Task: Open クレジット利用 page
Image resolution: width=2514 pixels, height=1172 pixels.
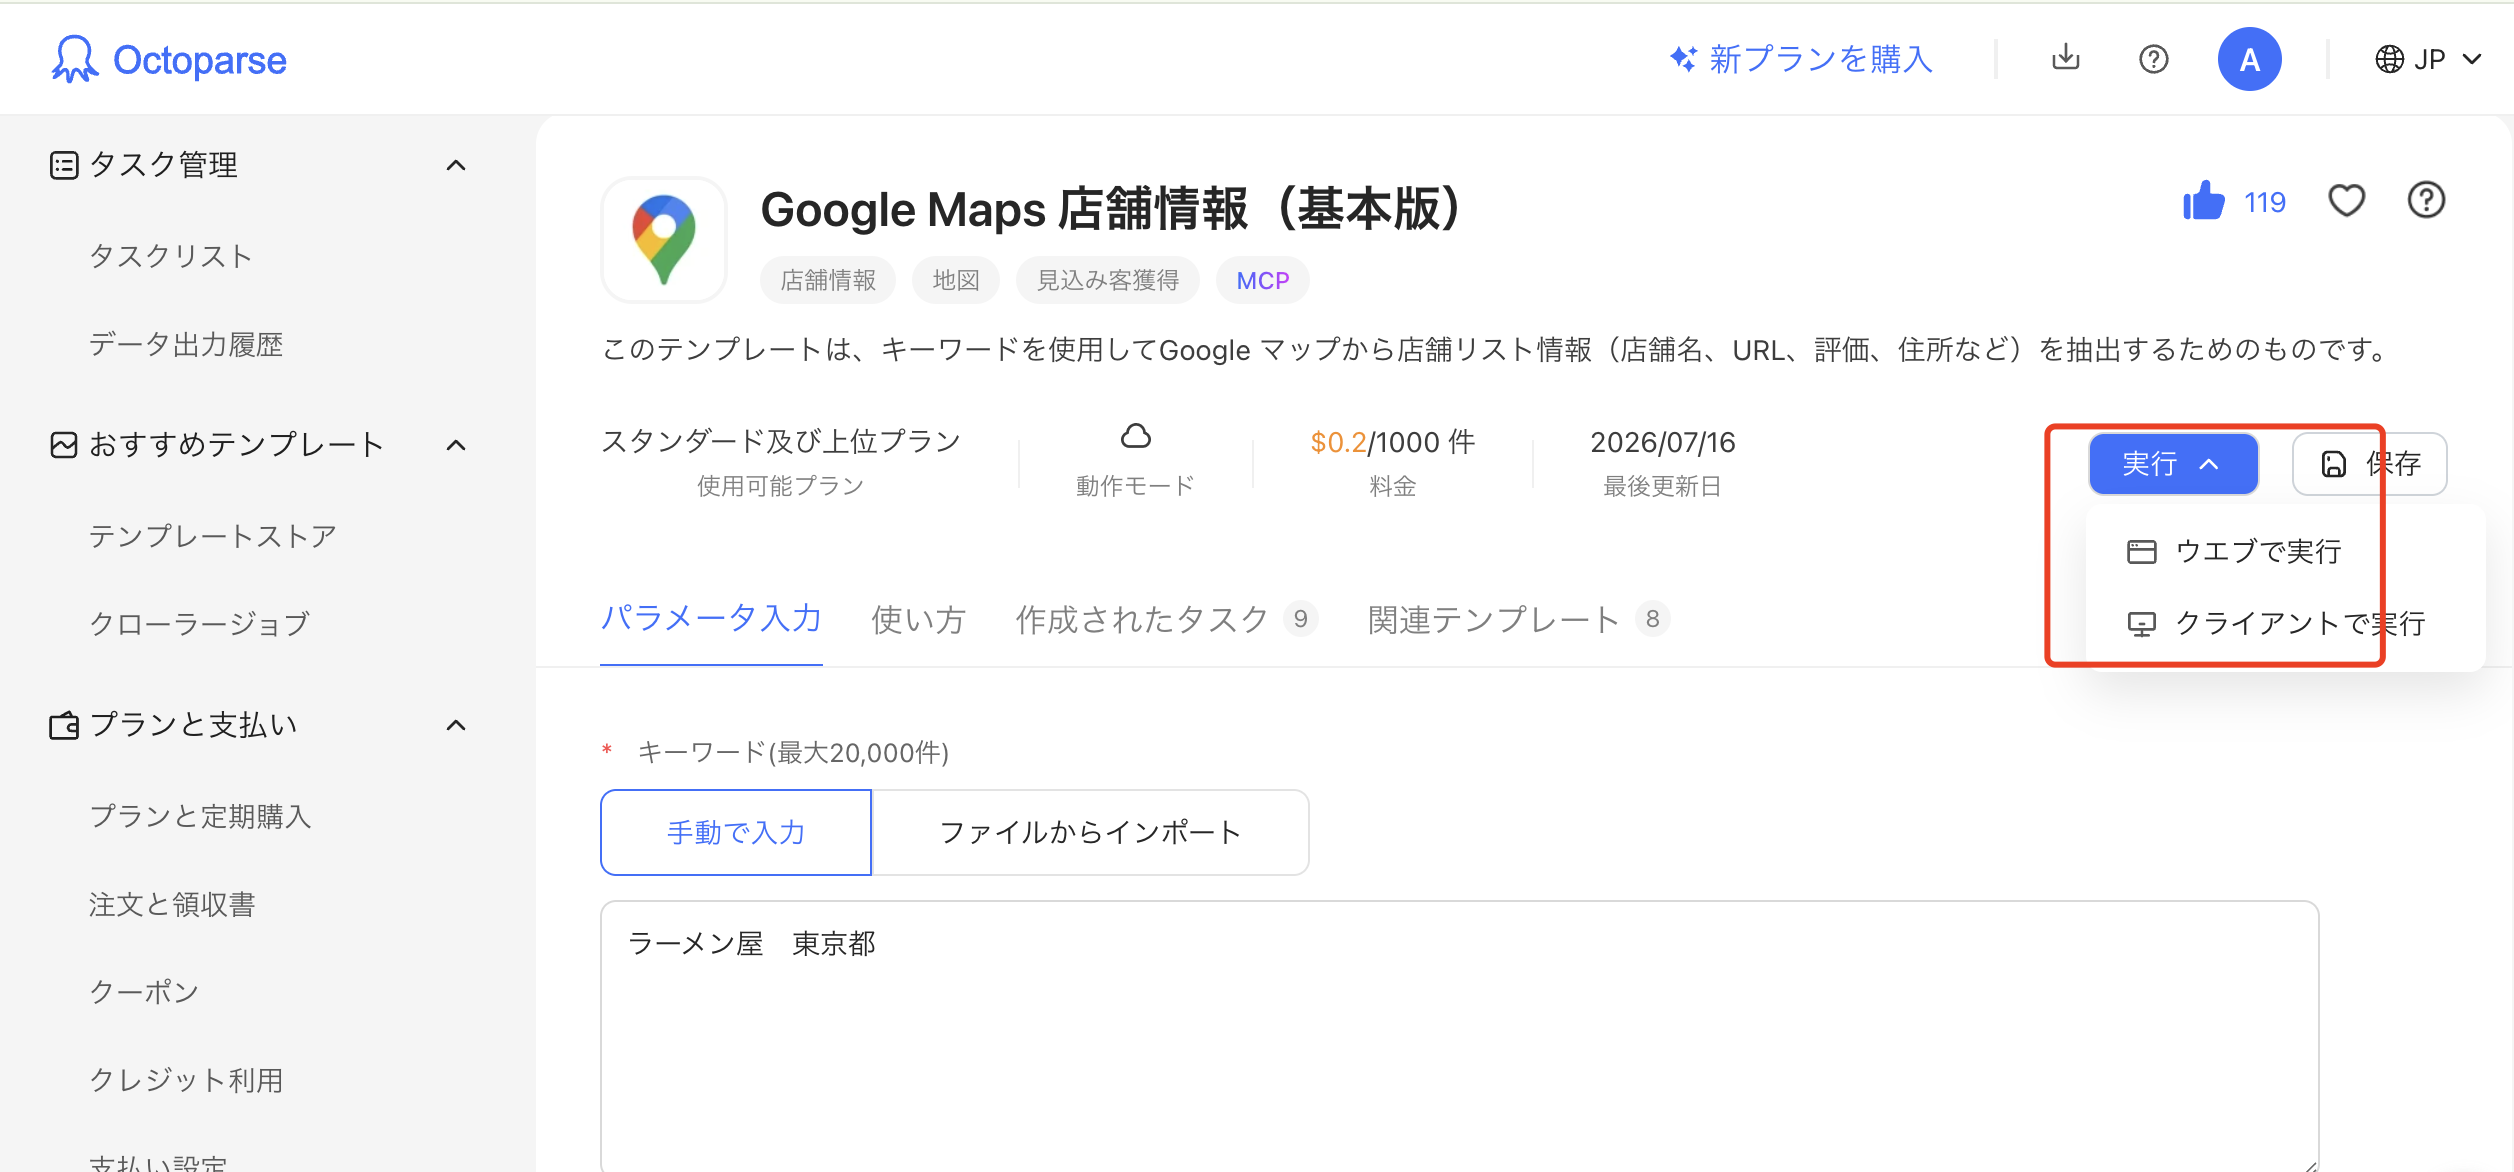Action: coord(186,1081)
